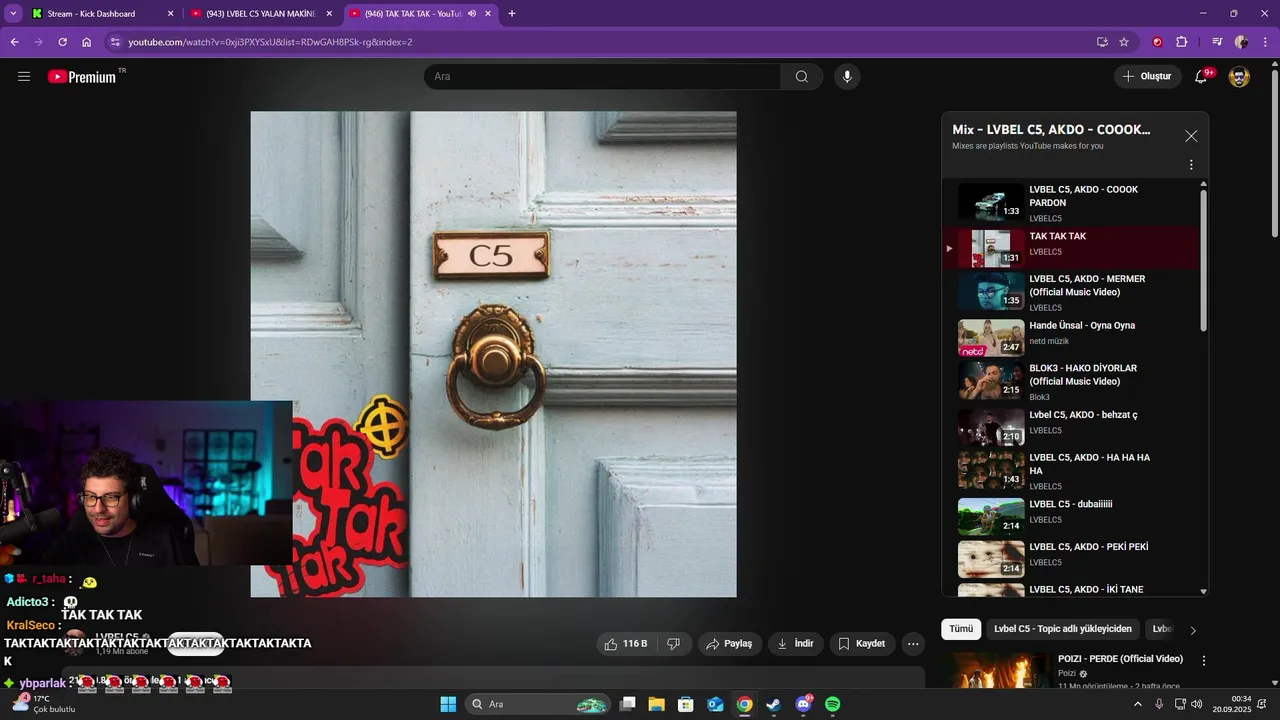Open Mix playlist three-dot options menu
The image size is (1280, 720).
[1191, 165]
